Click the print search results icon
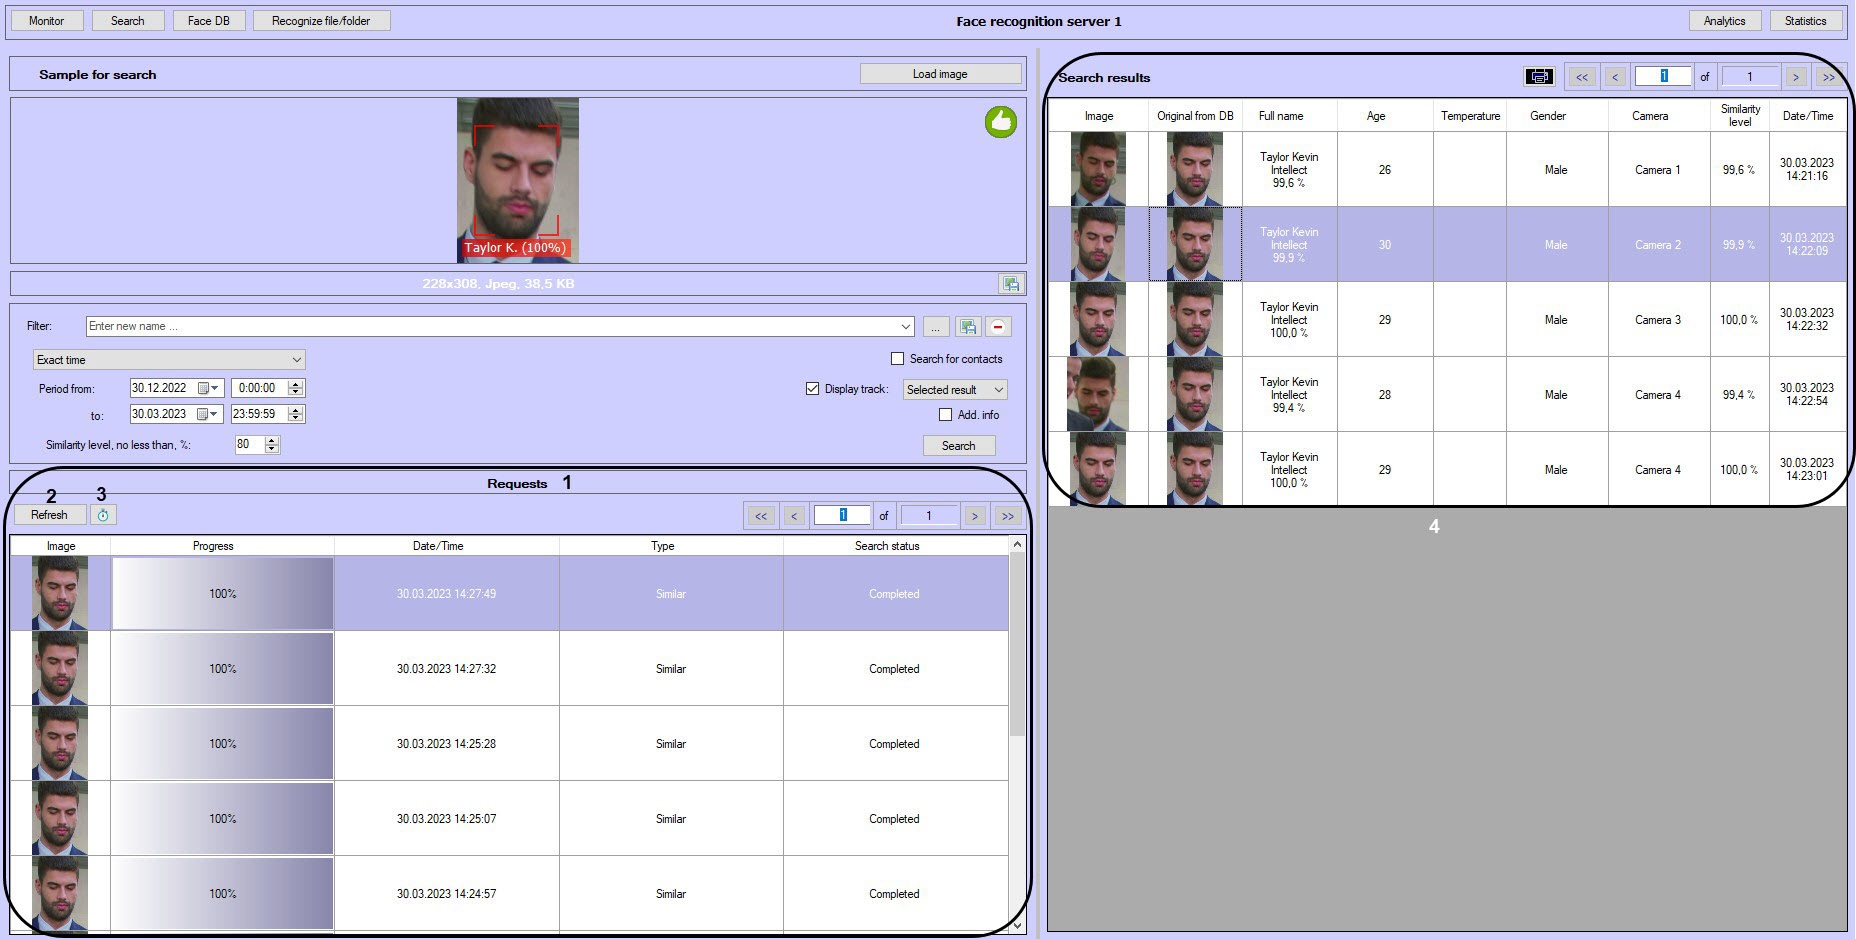This screenshot has height=939, width=1856. 1539,77
